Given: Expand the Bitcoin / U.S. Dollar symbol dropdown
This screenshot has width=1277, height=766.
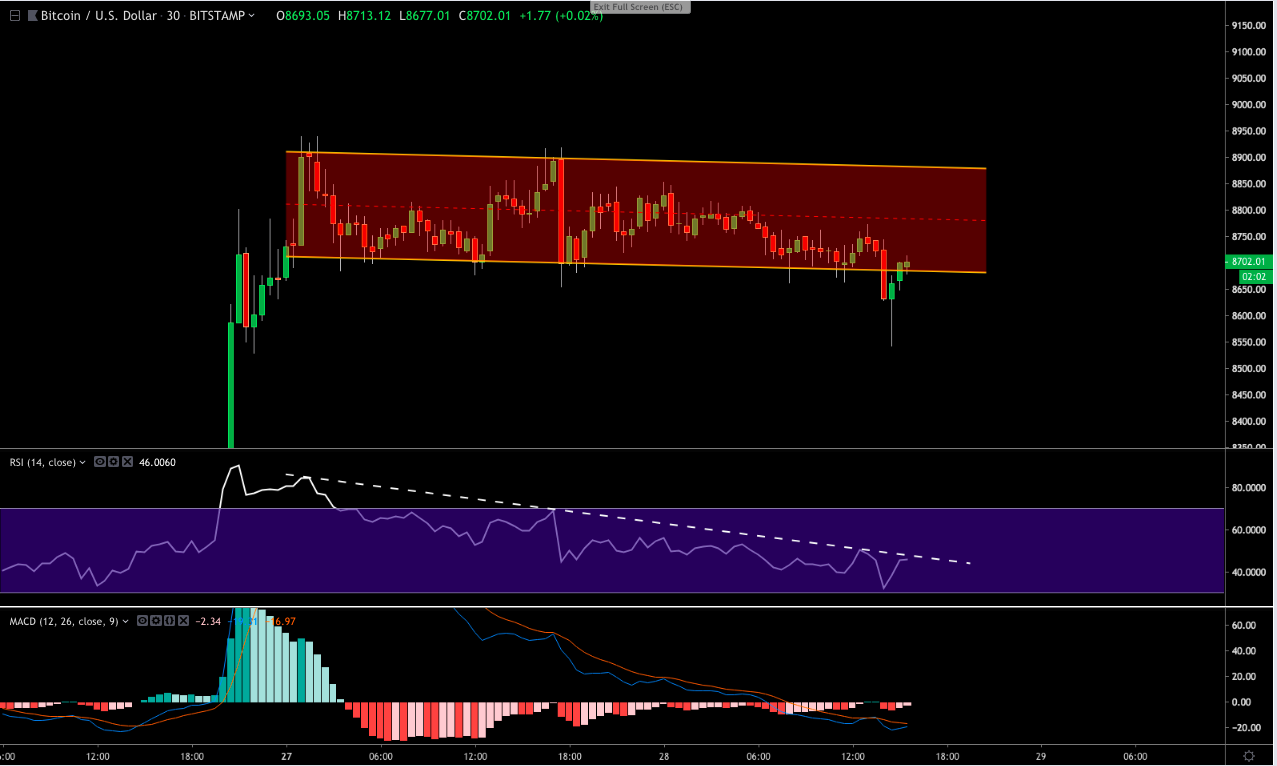Looking at the screenshot, I should pyautogui.click(x=250, y=16).
